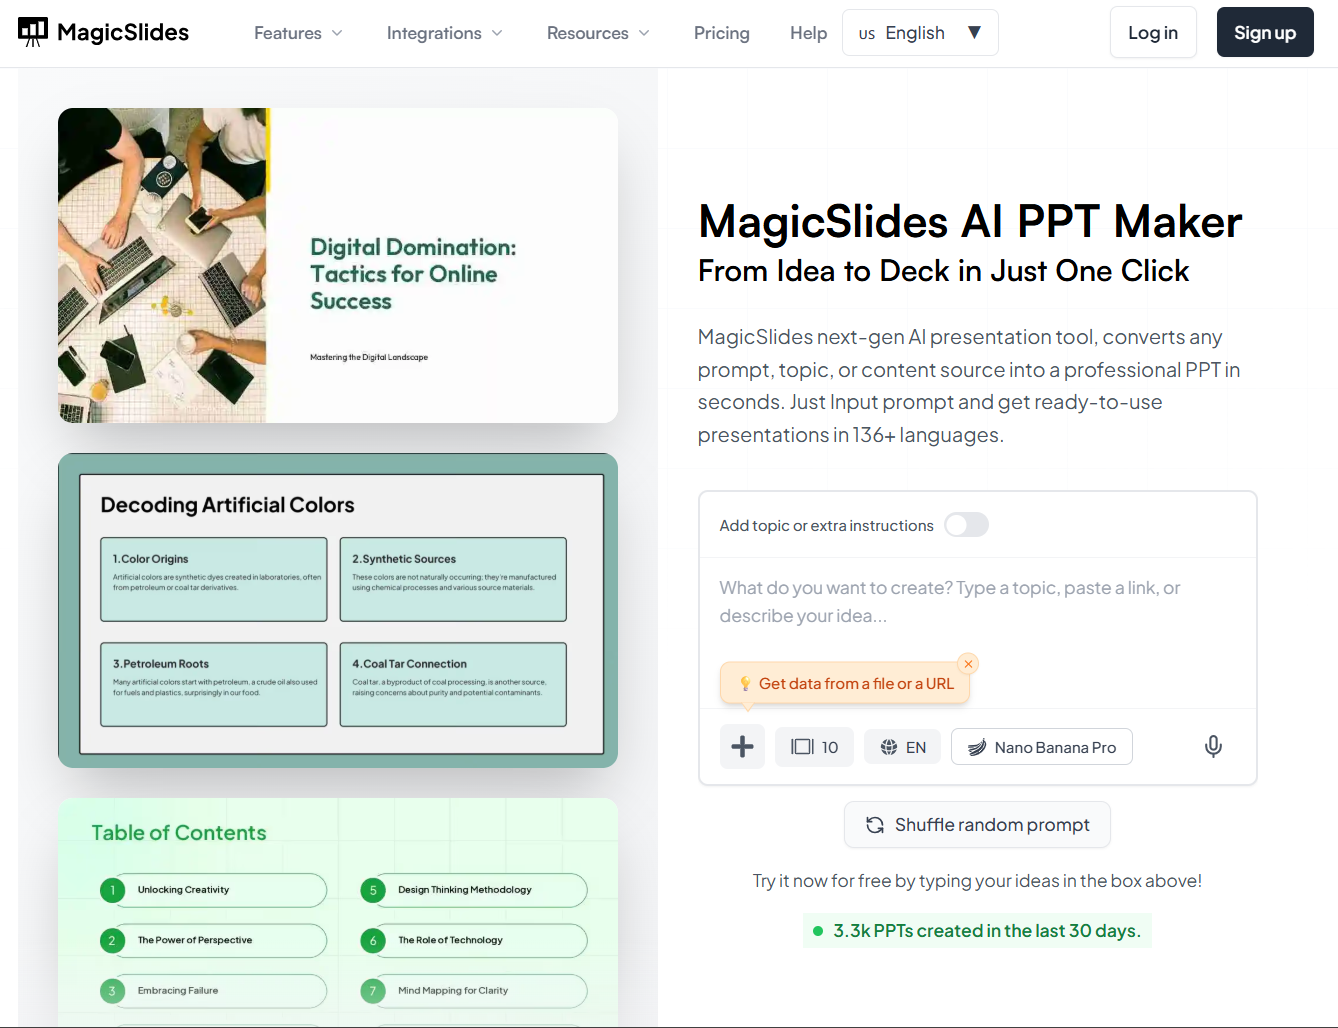Click the 'Try it now for free' text line
Viewport: 1338px width, 1028px height.
[977, 881]
